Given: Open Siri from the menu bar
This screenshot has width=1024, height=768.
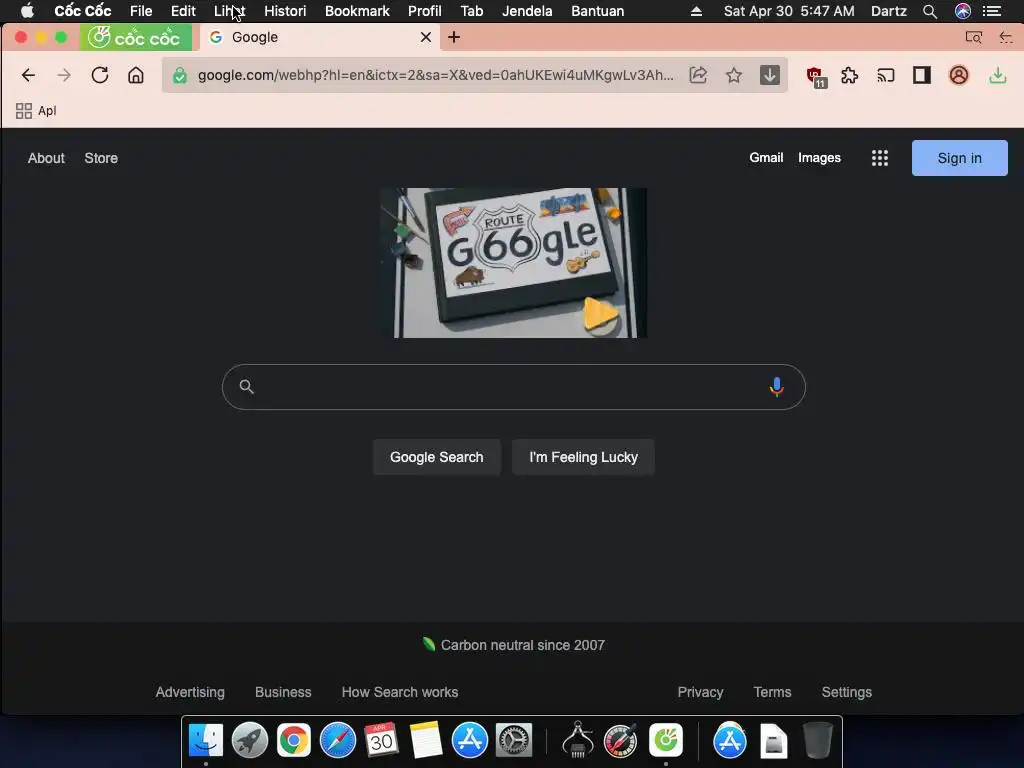Looking at the screenshot, I should 963,11.
